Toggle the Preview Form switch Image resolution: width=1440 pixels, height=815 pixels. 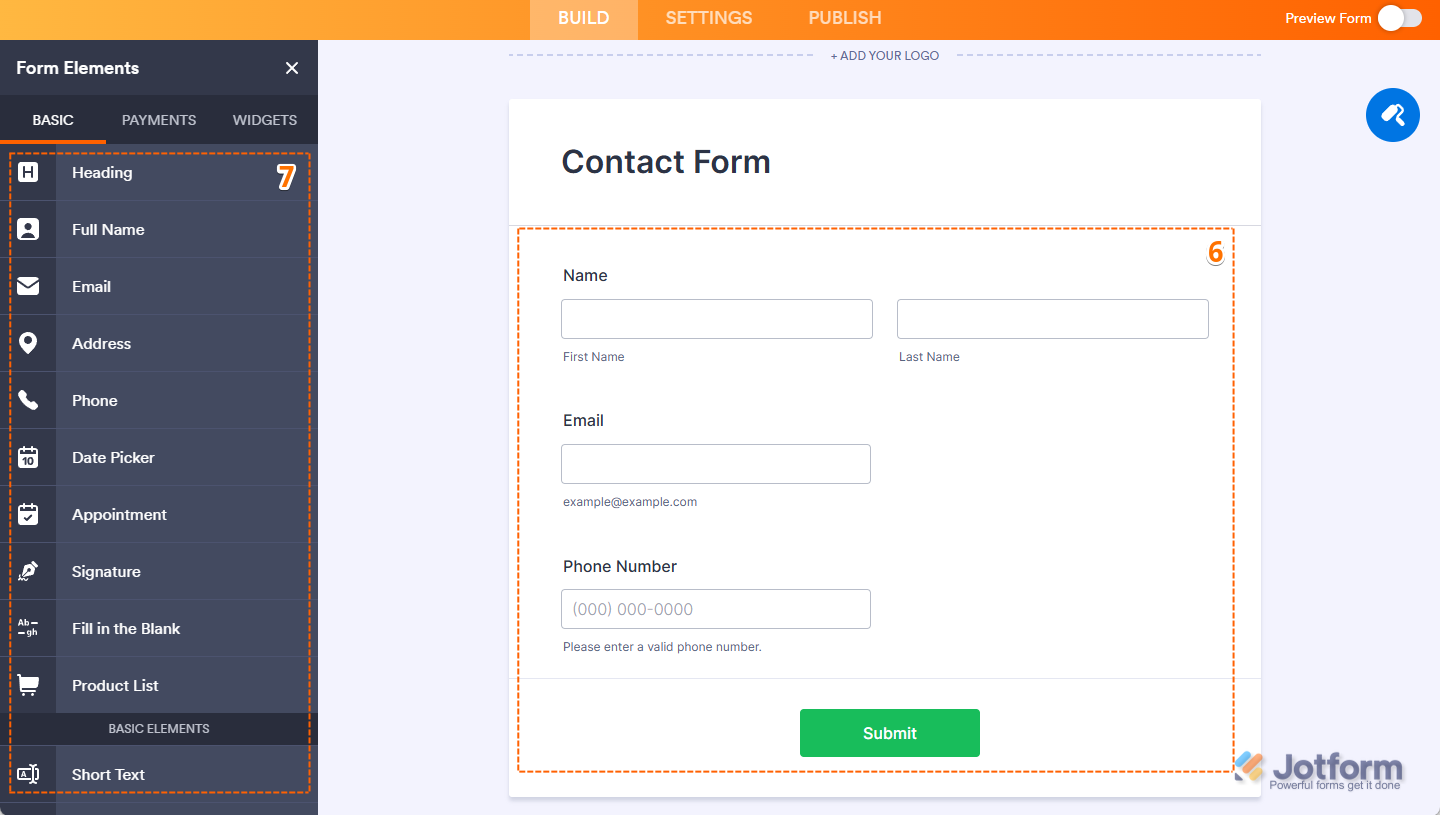point(1398,18)
